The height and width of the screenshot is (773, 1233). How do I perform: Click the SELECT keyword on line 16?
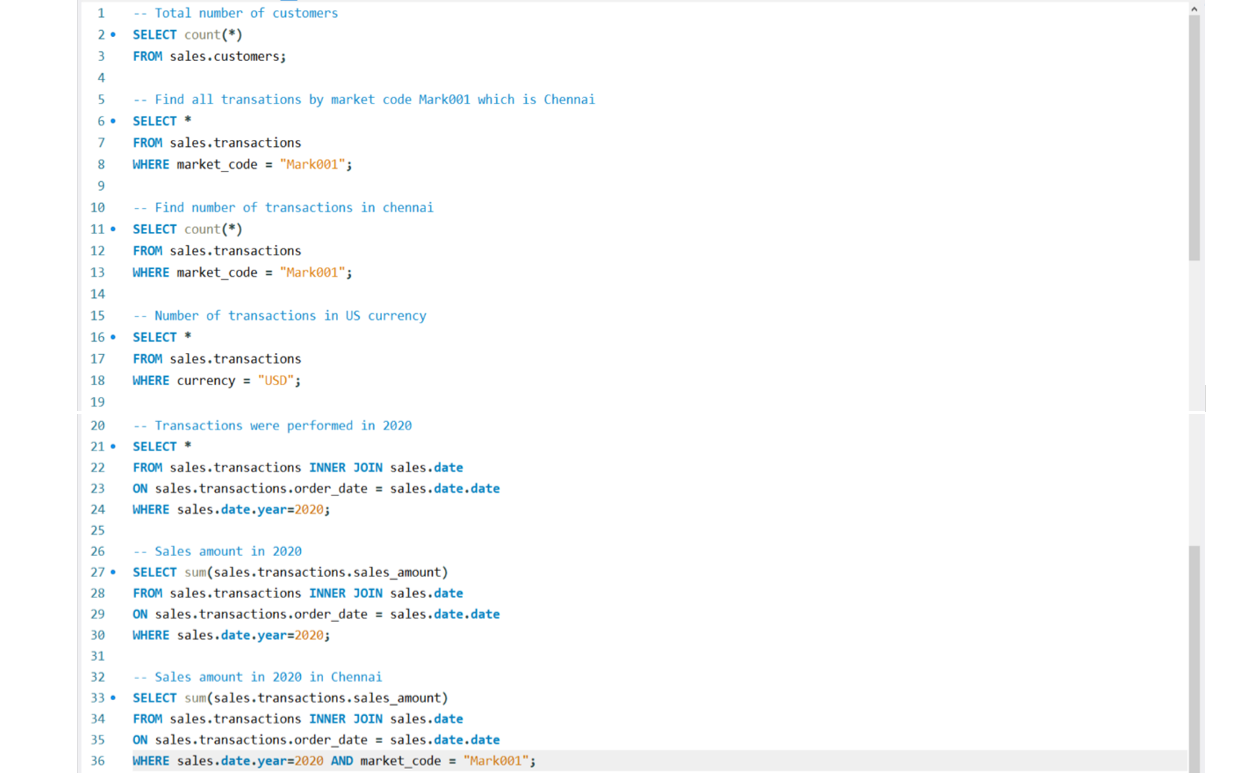[155, 337]
